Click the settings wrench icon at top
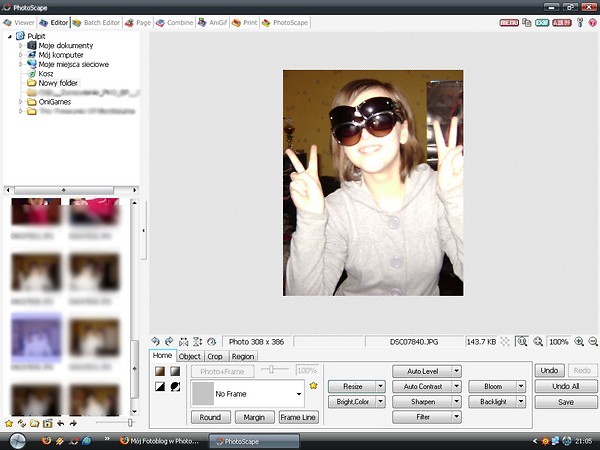This screenshot has width=600, height=450. pos(580,23)
